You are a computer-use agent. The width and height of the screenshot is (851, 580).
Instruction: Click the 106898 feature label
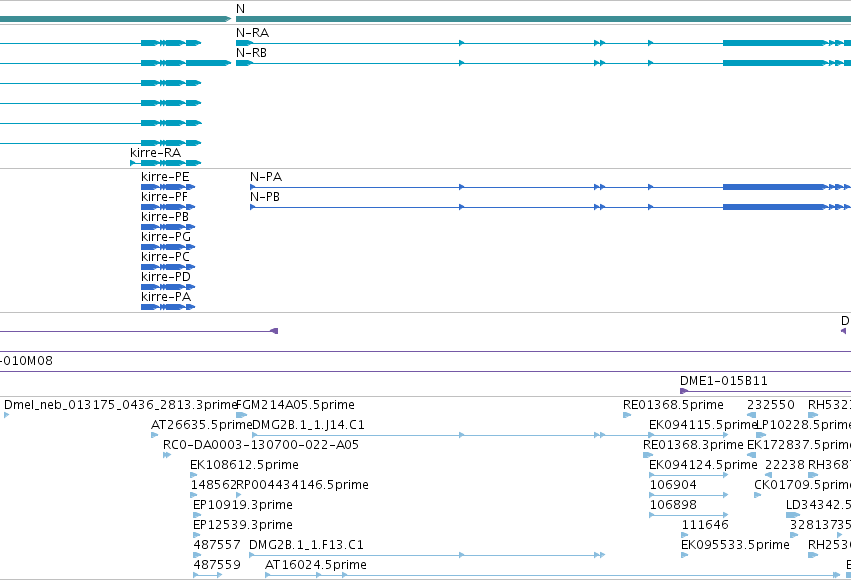[673, 505]
